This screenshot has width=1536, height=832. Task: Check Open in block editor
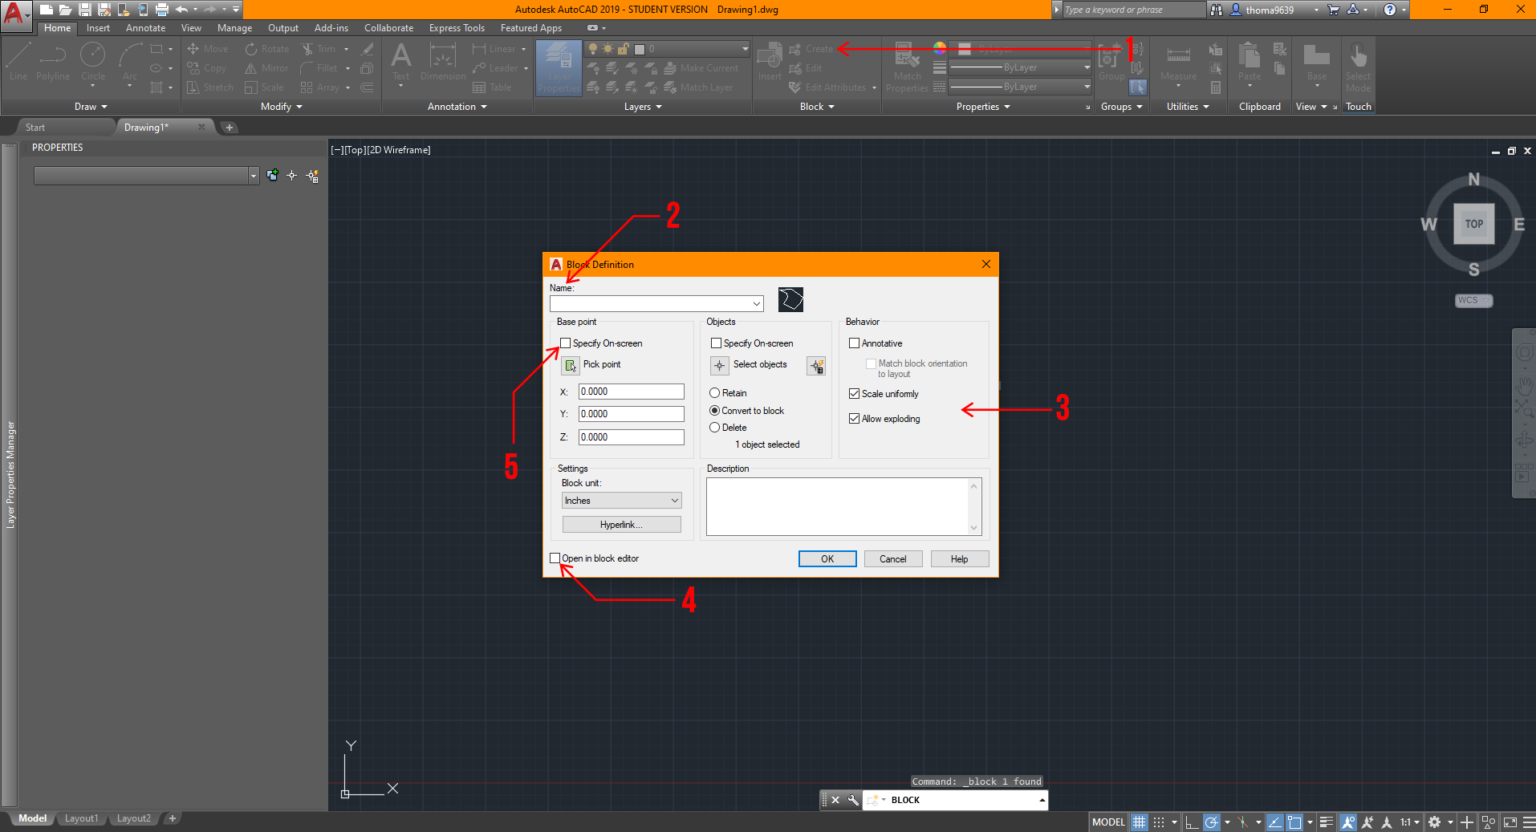(556, 558)
